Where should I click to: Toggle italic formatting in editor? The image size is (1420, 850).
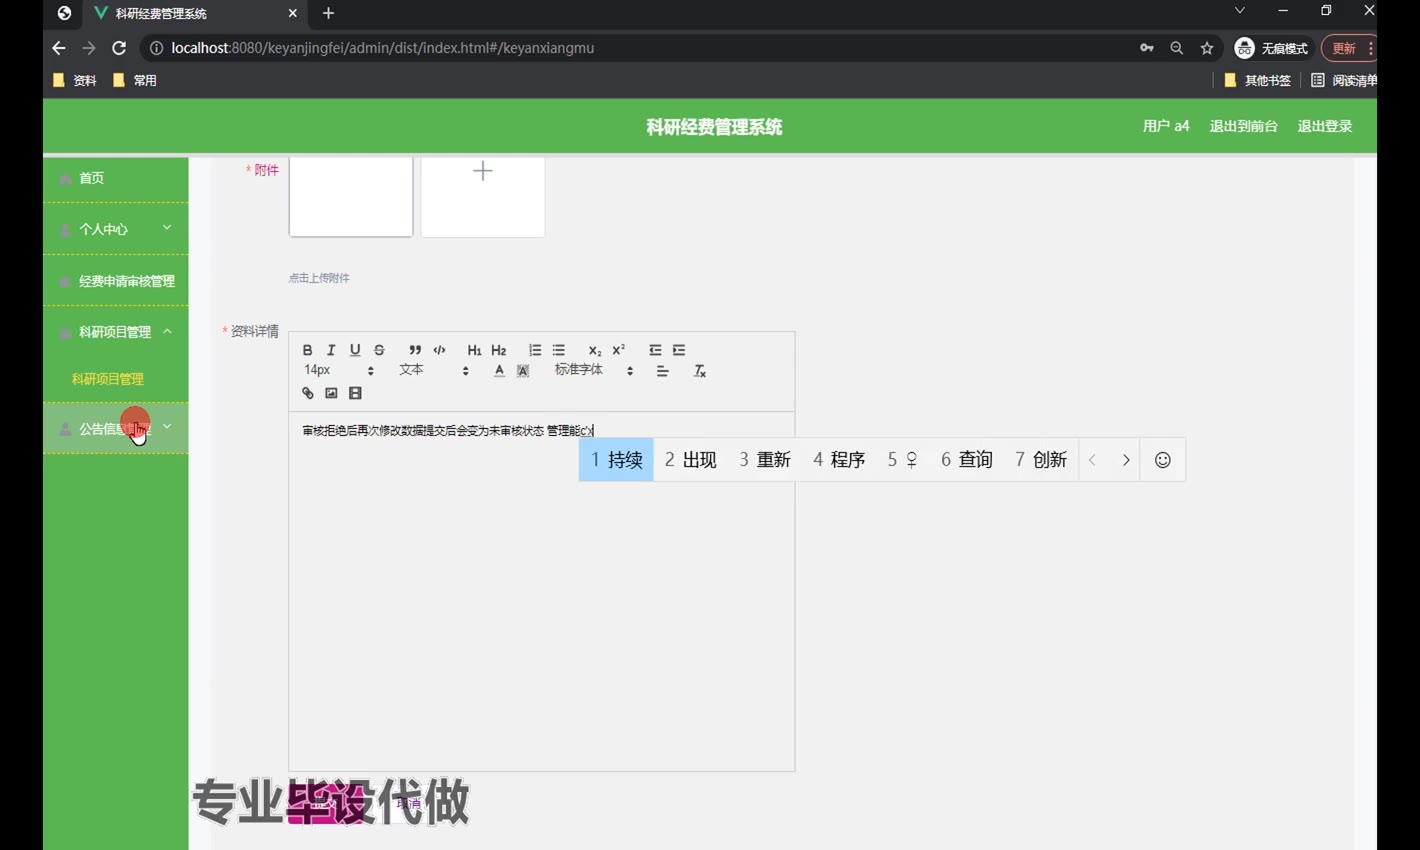click(331, 350)
